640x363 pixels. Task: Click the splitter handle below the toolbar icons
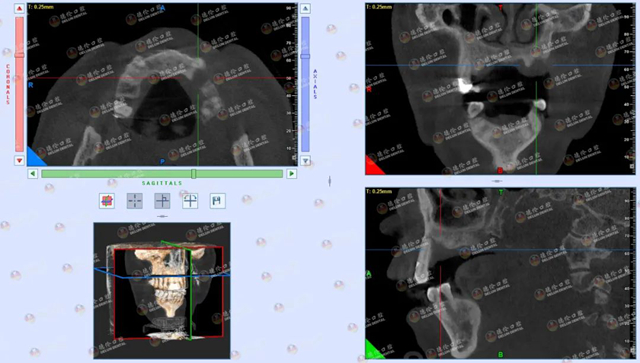tap(162, 216)
